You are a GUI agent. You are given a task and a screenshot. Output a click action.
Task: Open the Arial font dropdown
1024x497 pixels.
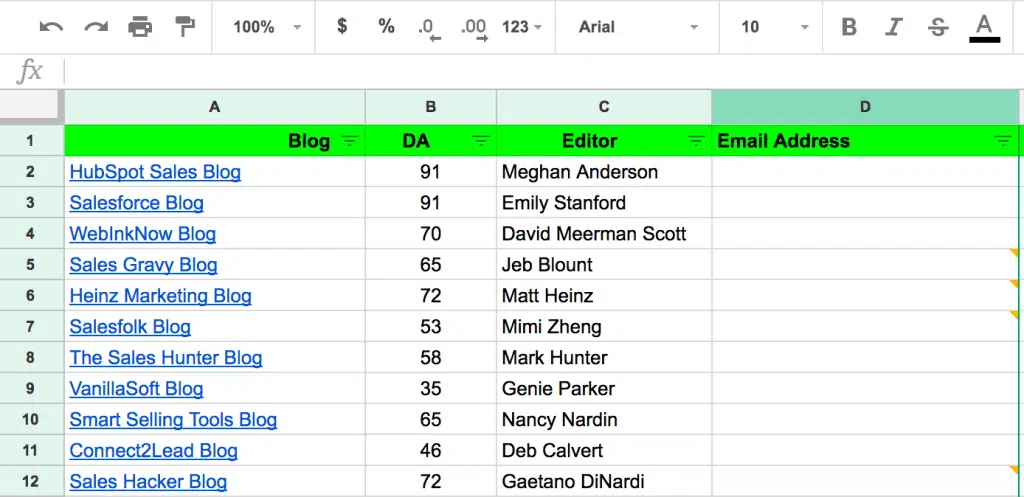[x=635, y=27]
